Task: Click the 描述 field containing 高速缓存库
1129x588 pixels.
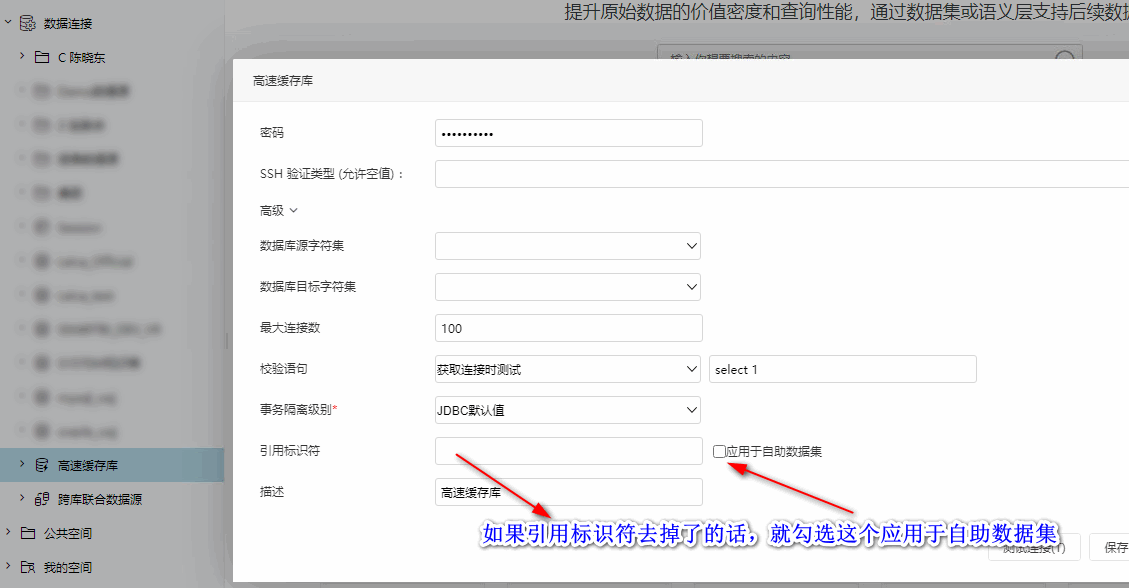Action: pos(568,492)
